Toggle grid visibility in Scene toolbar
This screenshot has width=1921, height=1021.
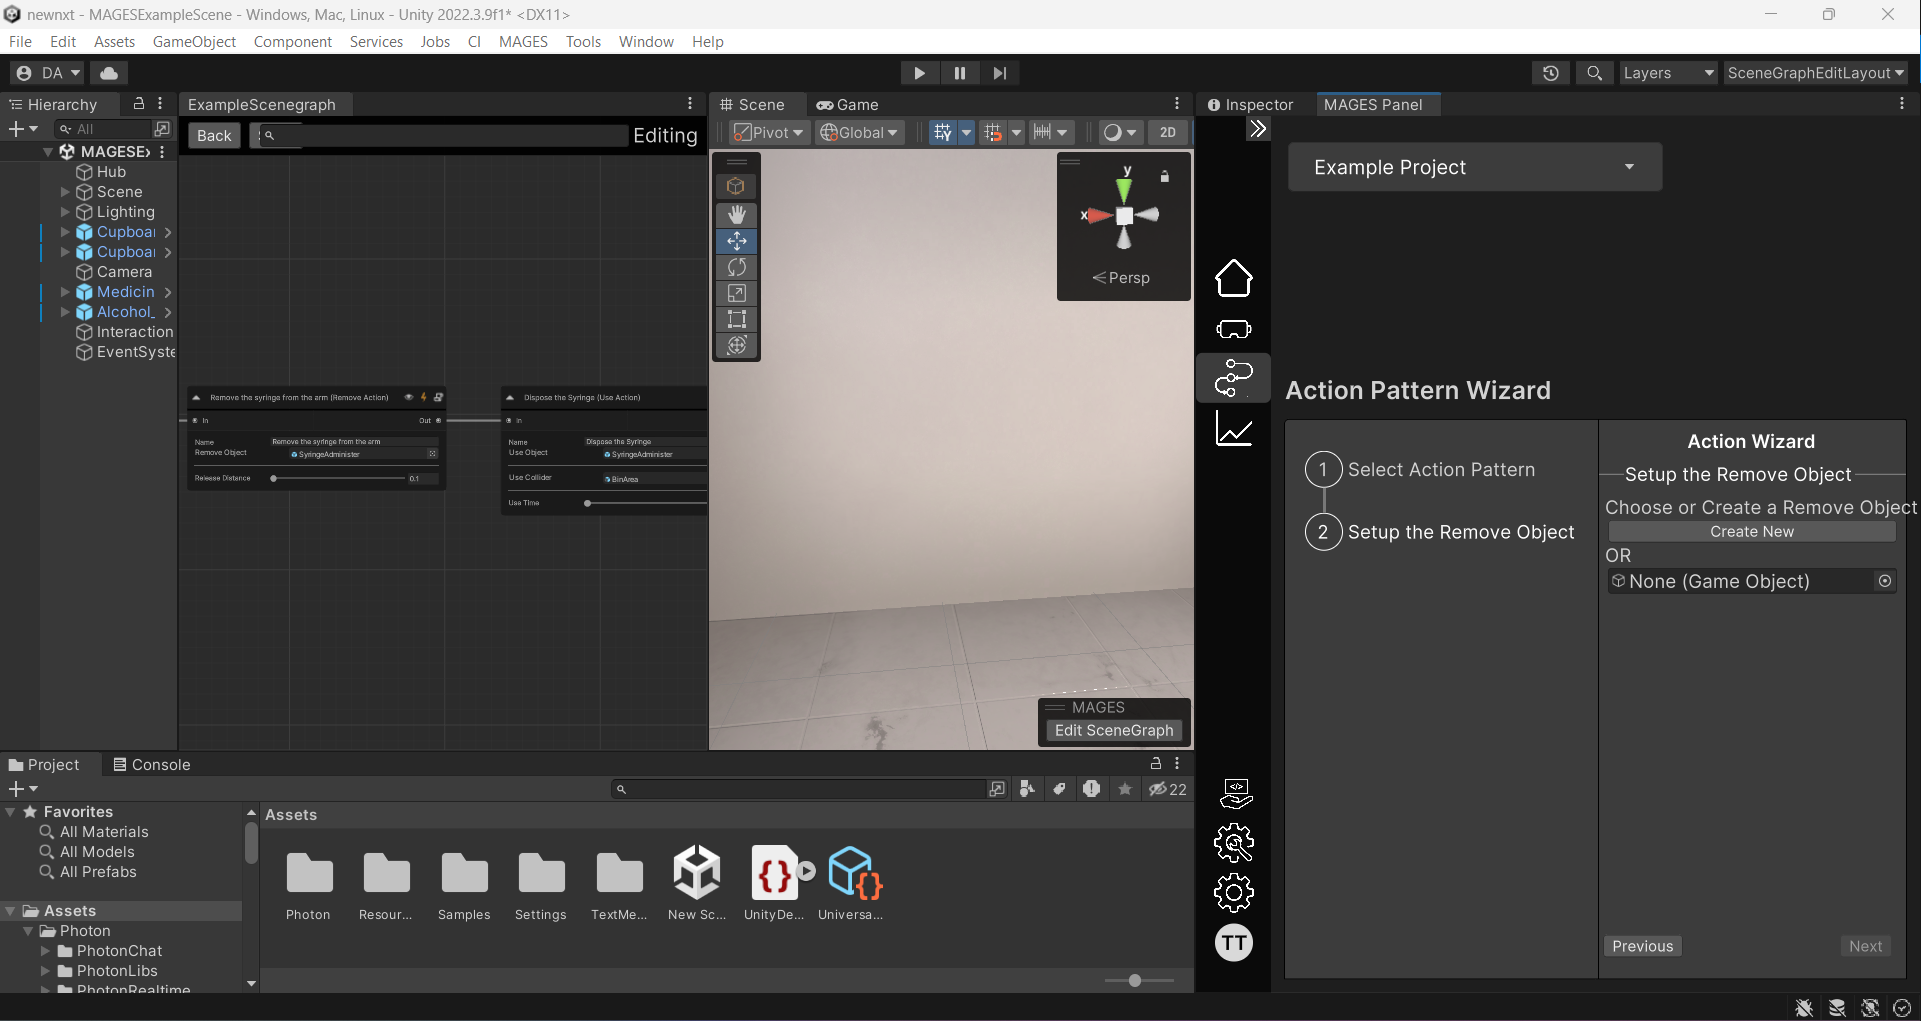click(942, 132)
